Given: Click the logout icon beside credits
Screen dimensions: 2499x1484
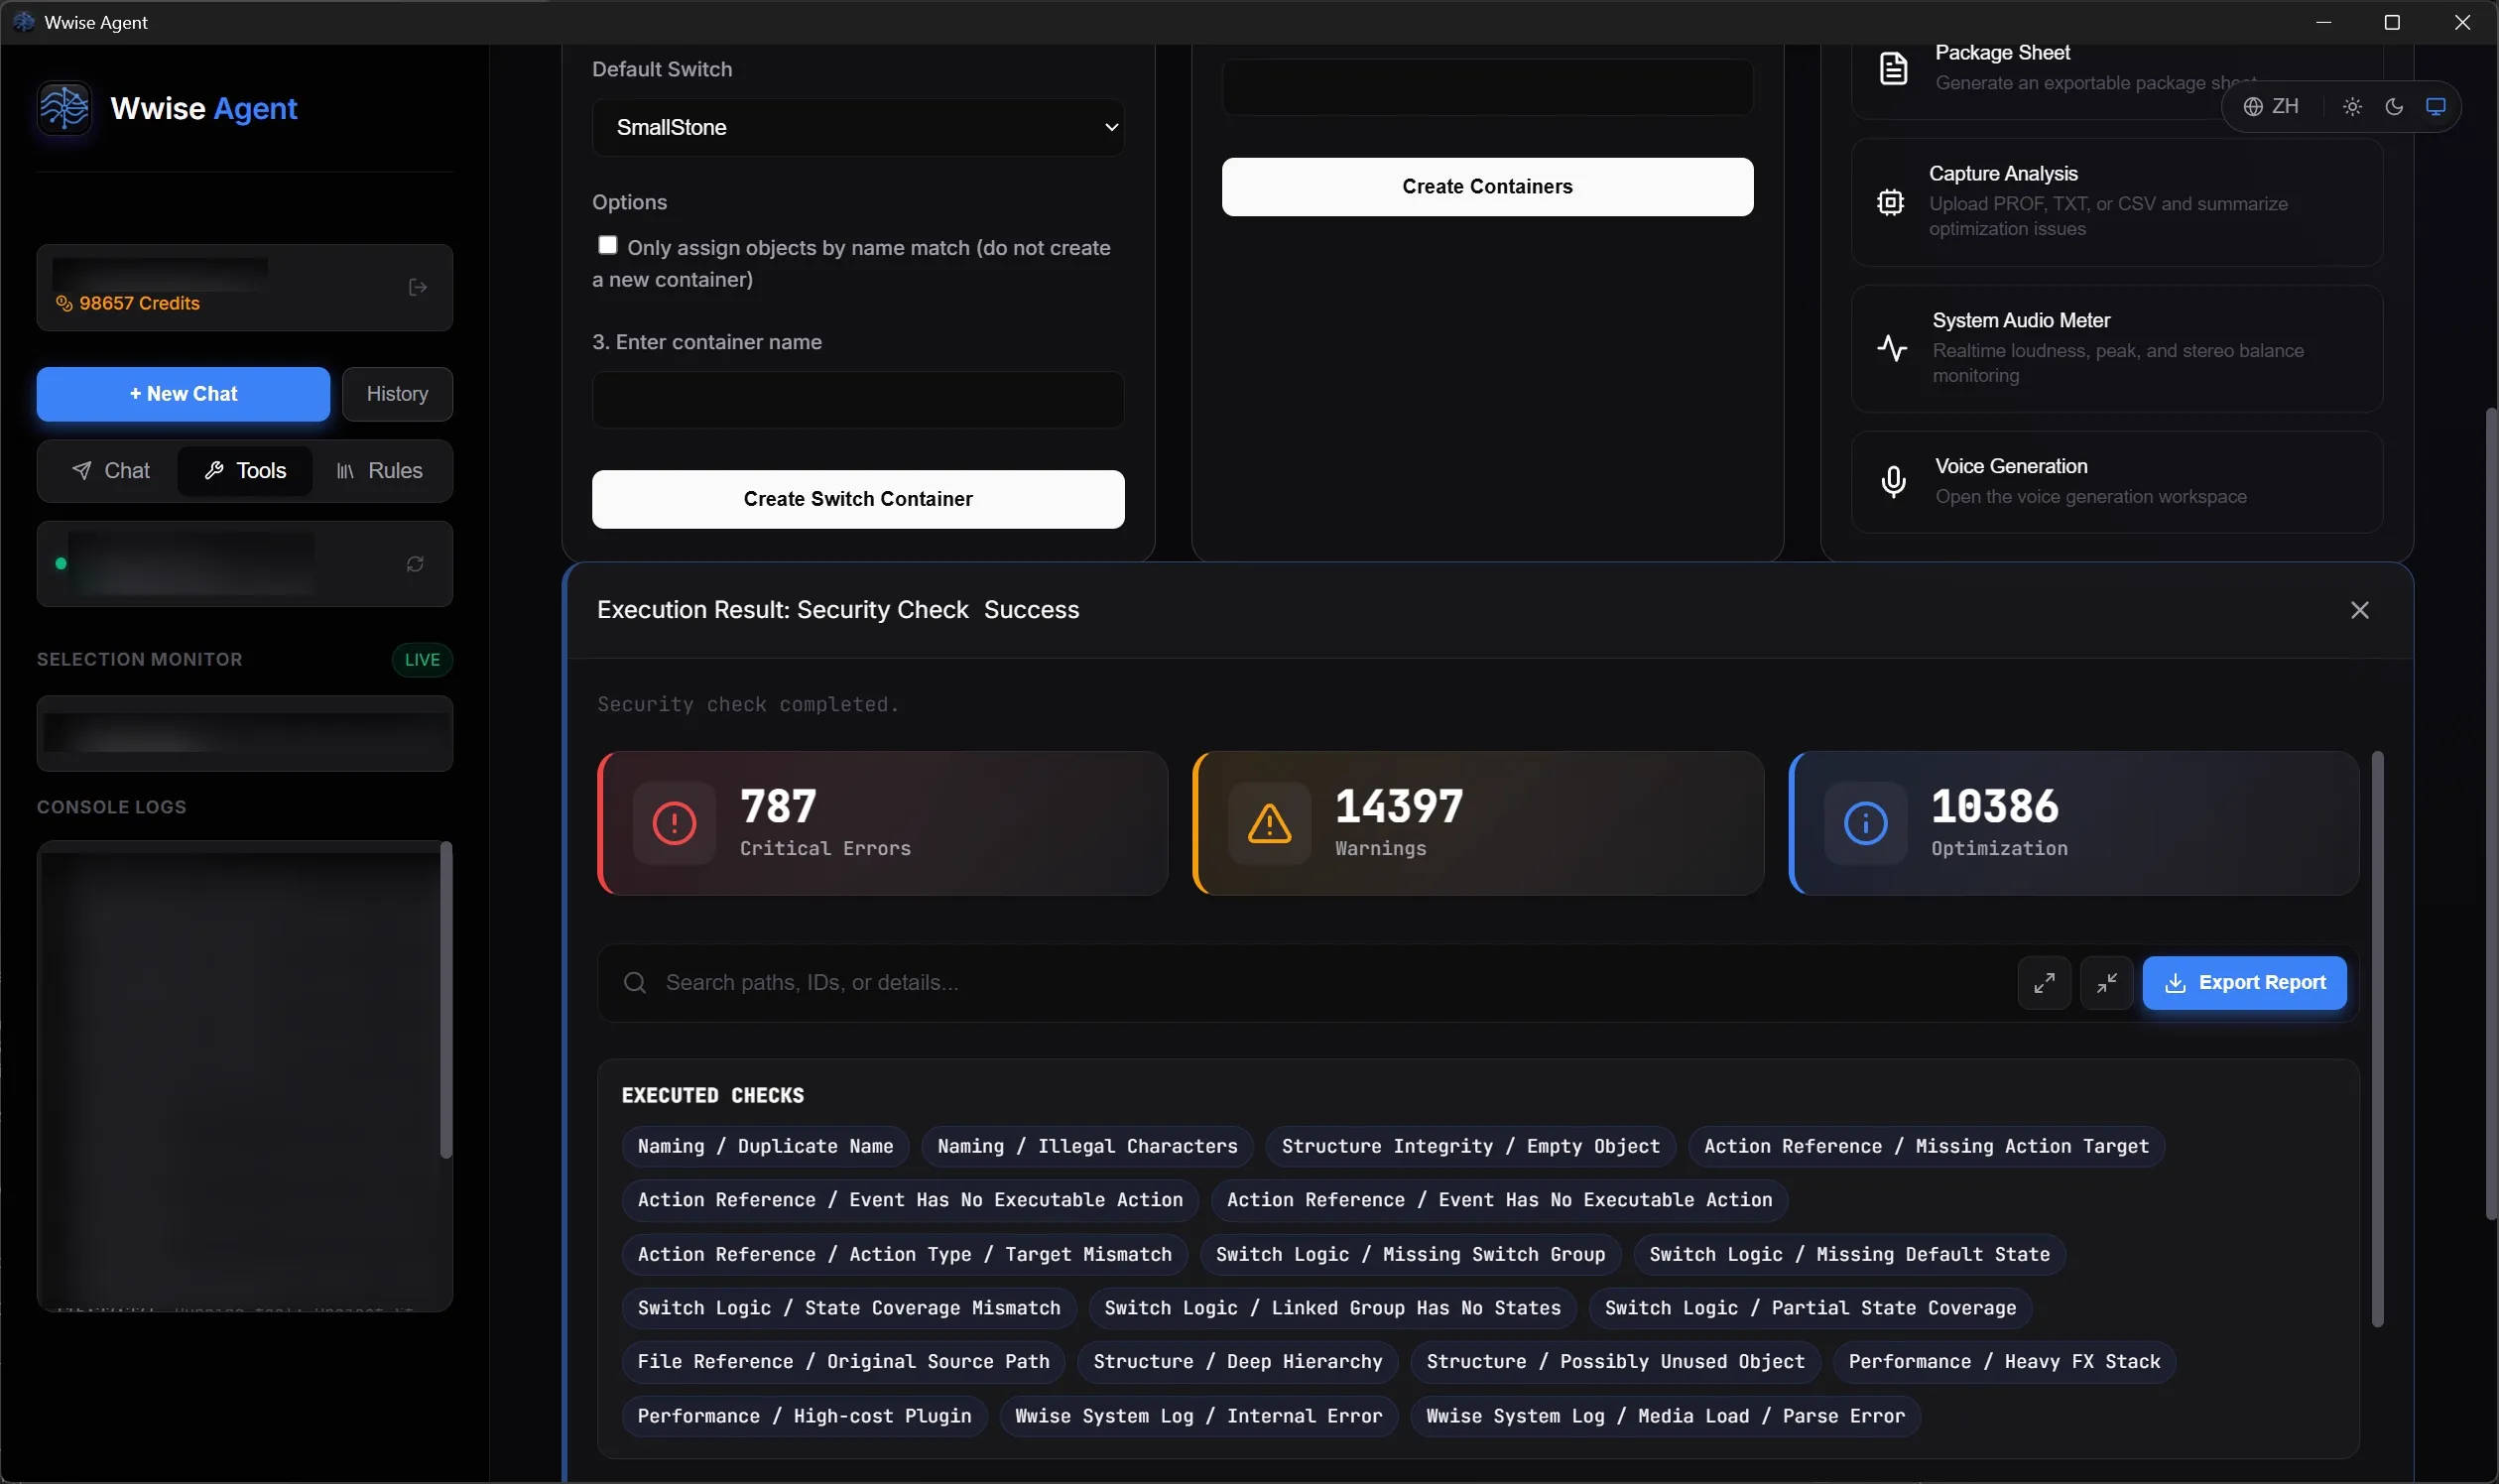Looking at the screenshot, I should pos(418,288).
